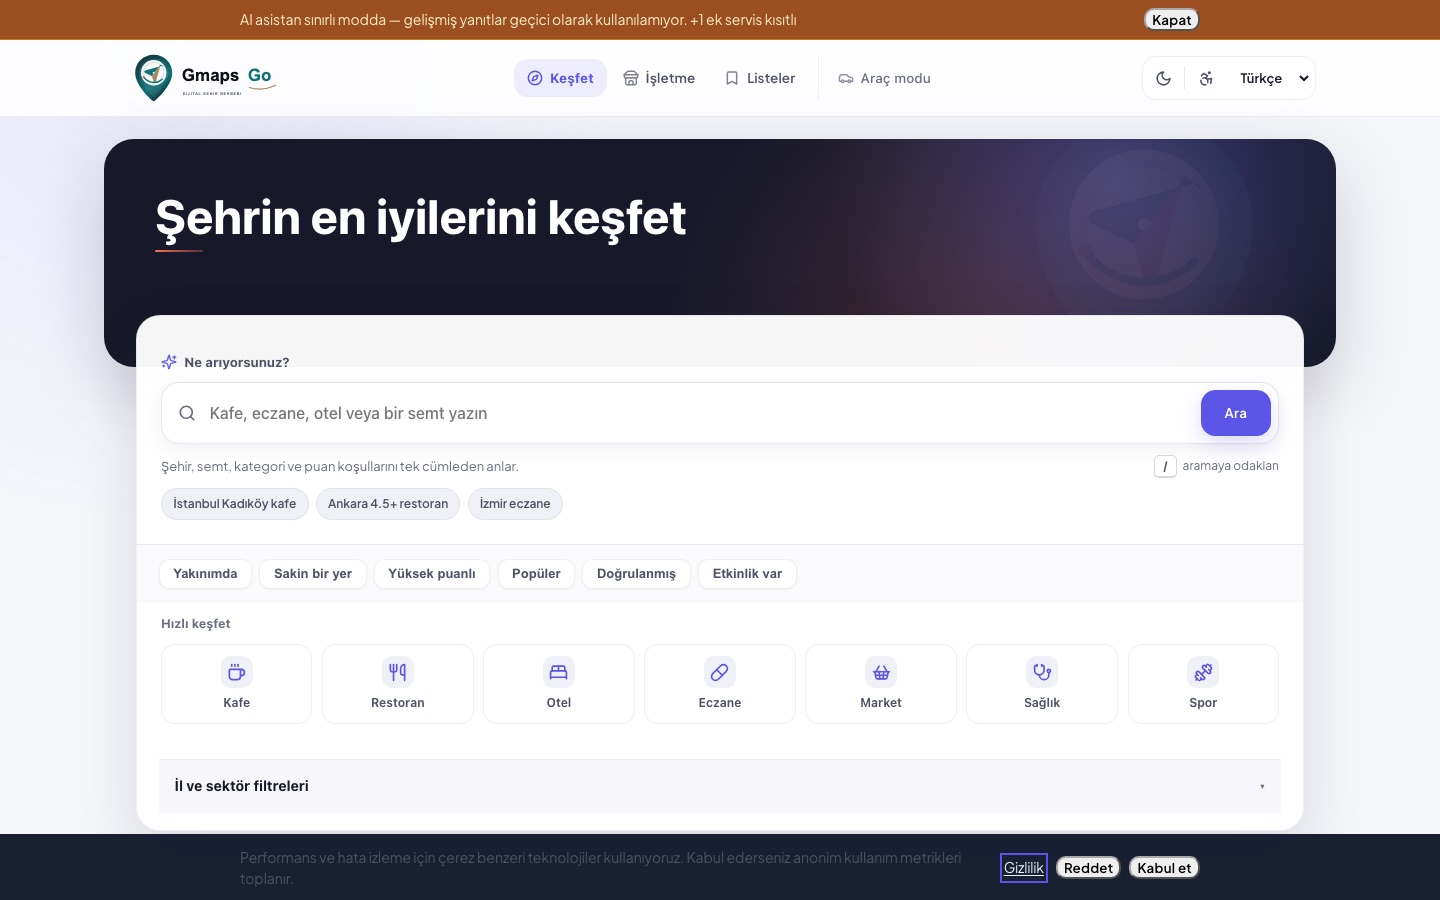This screenshot has height=900, width=1440.
Task: Toggle the Yüksek puanlı filter
Action: coord(432,574)
